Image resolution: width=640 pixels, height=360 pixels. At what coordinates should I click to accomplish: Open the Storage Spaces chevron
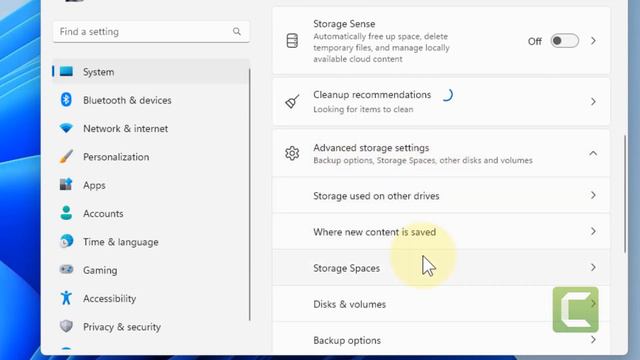(593, 268)
